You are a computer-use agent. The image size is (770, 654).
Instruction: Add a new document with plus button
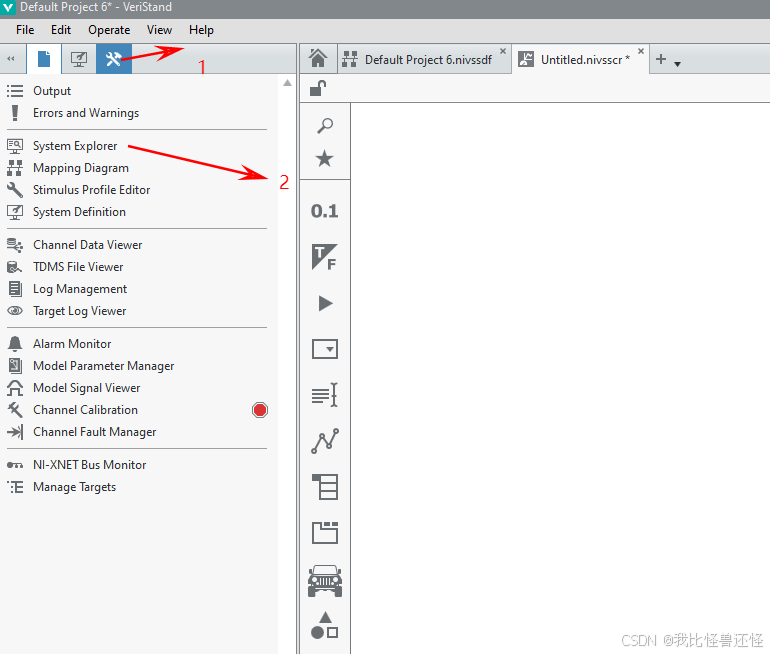pos(661,59)
